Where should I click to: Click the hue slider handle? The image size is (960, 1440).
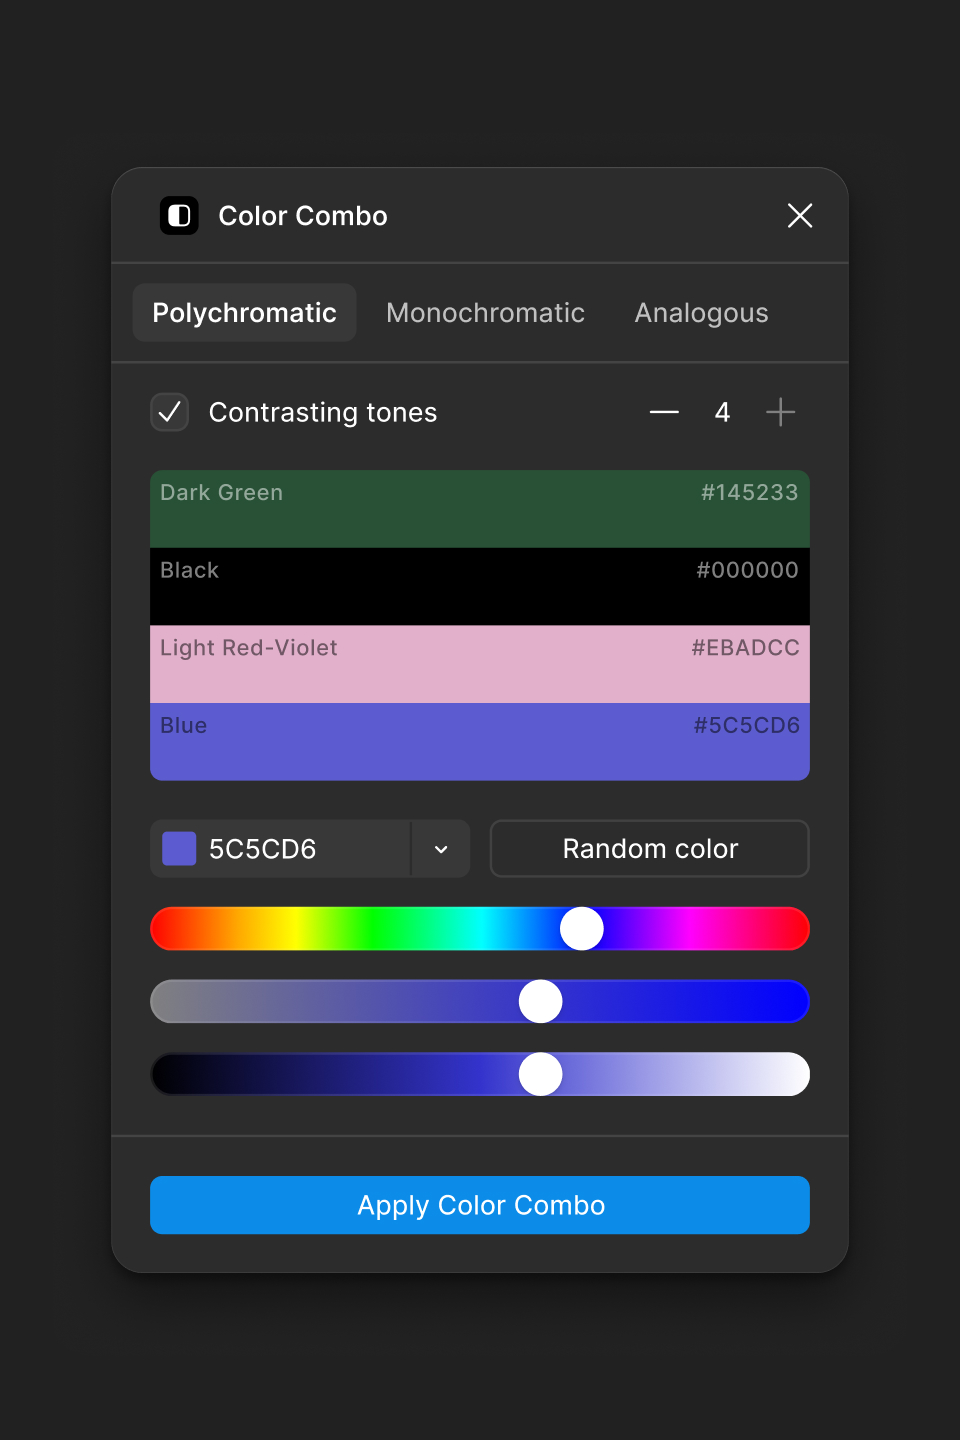pyautogui.click(x=581, y=928)
